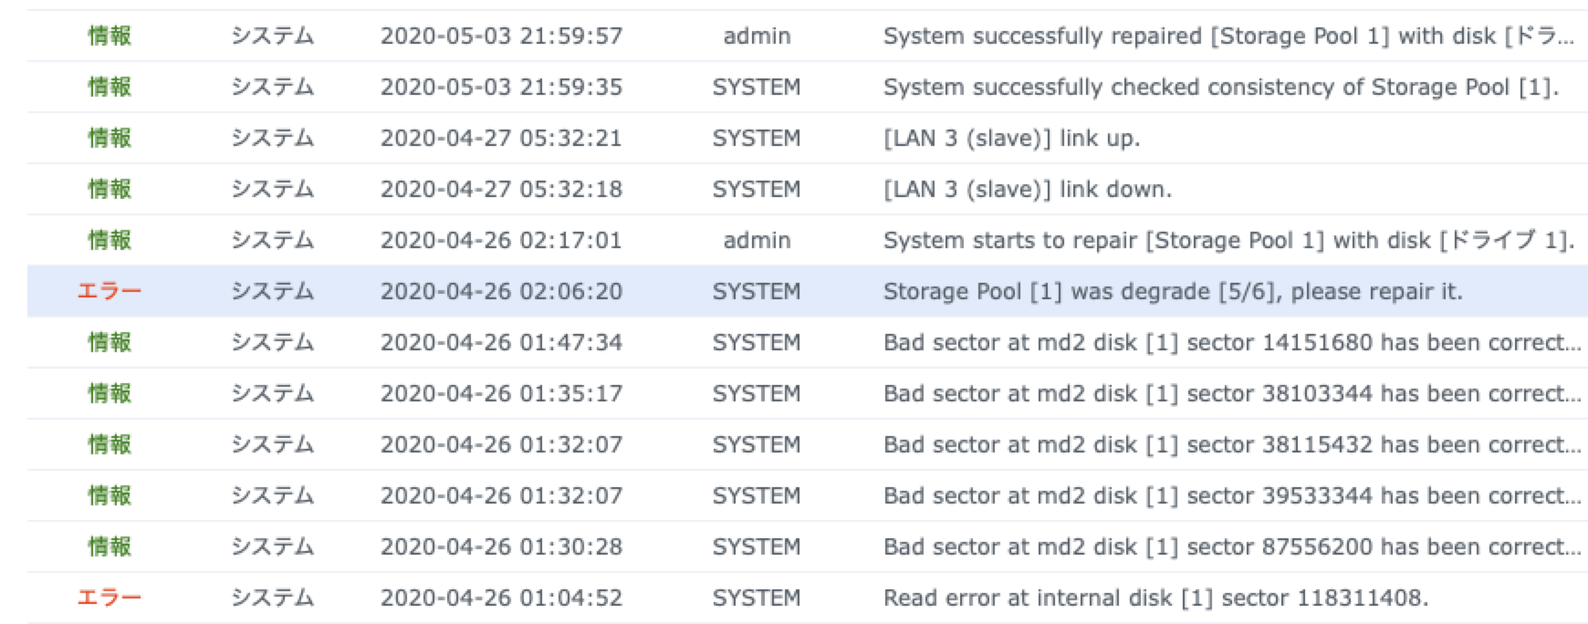The height and width of the screenshot is (624, 1588).
Task: Click the エラー label on the 01:04:52 row
Action: (x=109, y=597)
